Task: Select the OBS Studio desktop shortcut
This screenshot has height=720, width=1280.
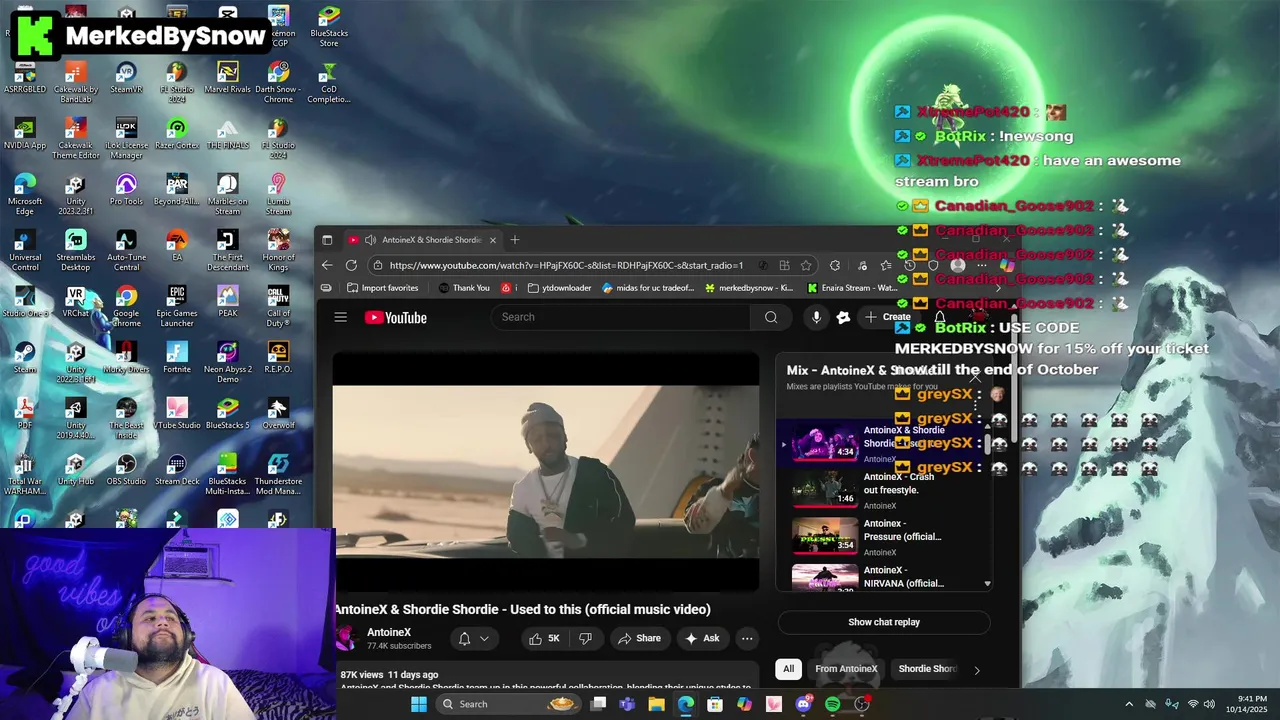Action: (126, 470)
